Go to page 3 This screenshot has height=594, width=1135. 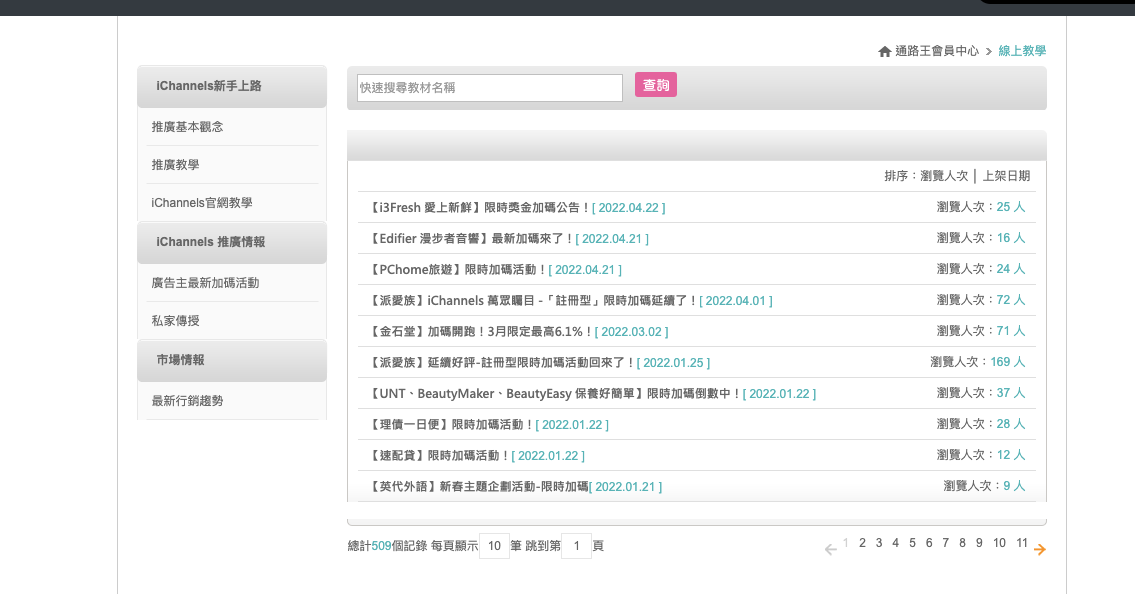[x=879, y=543]
